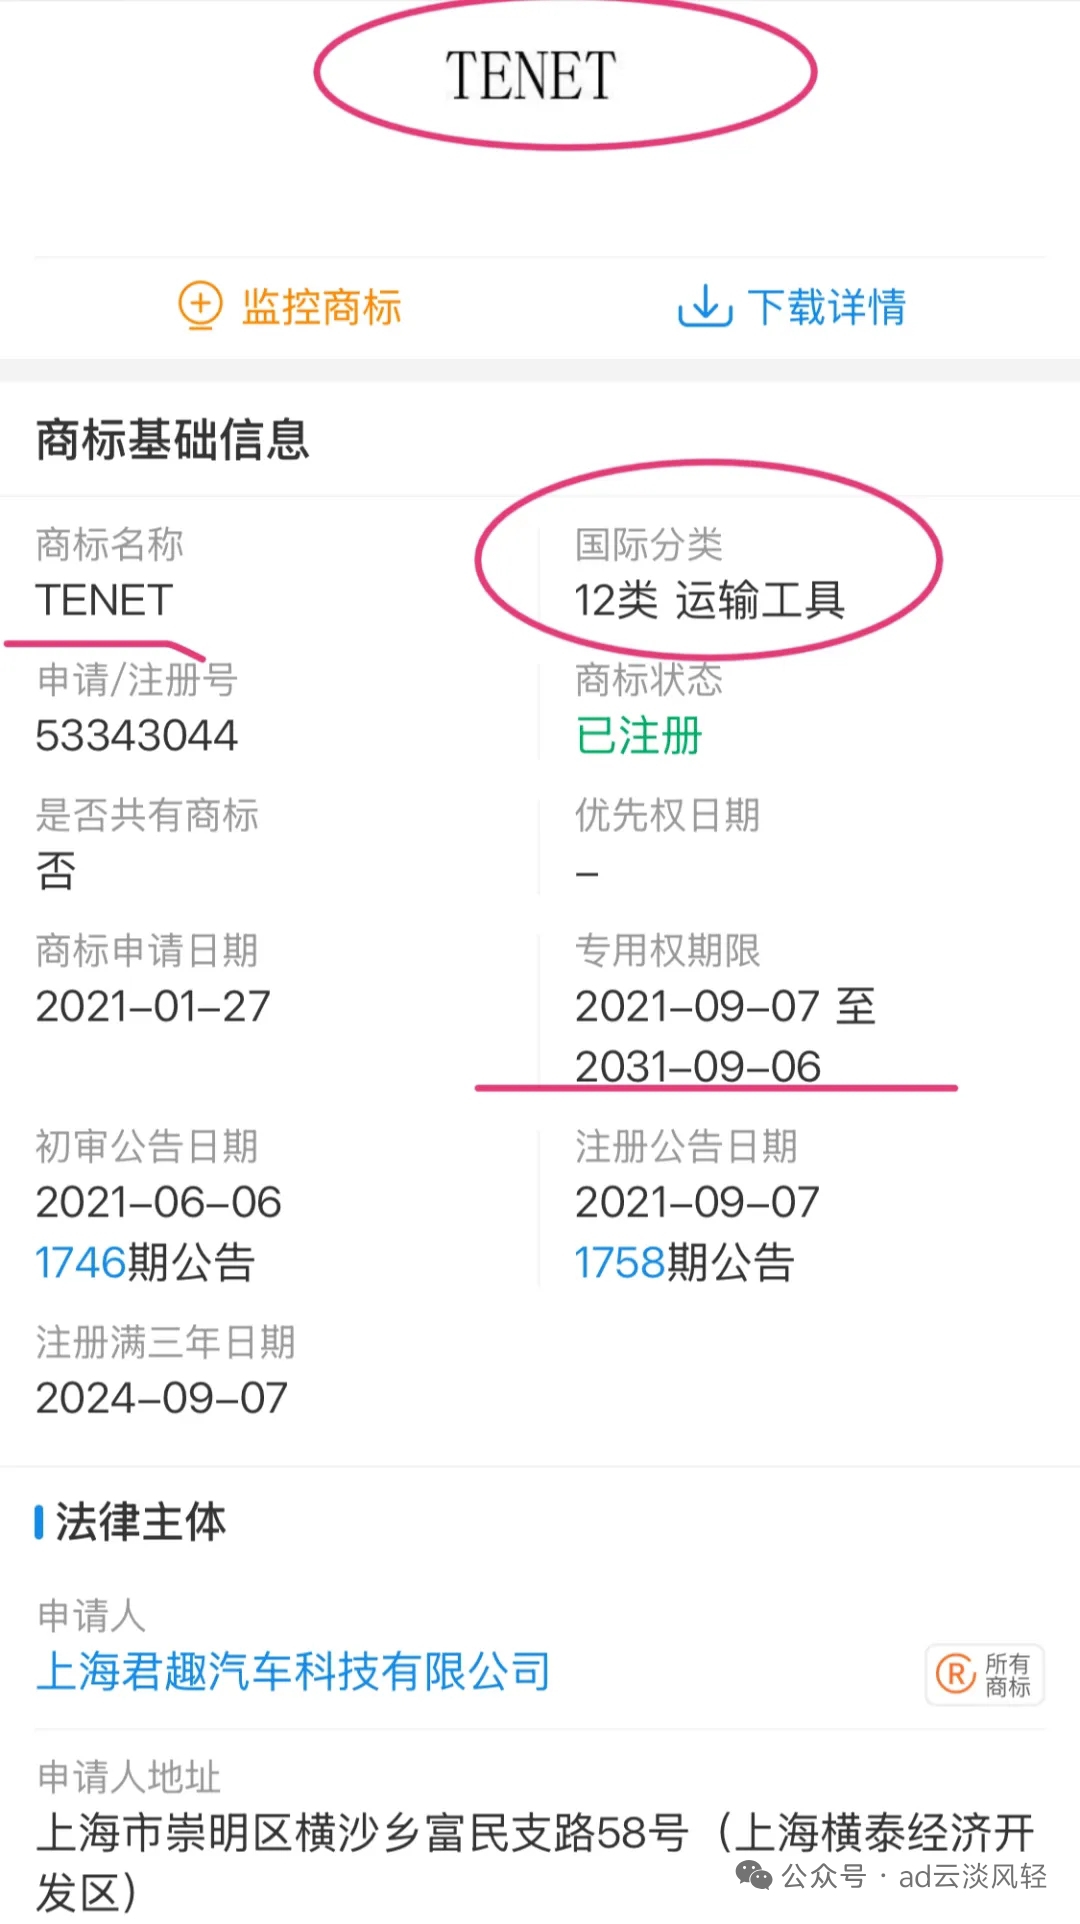
Task: Open announcement issue 1746 link
Action: [81, 1263]
